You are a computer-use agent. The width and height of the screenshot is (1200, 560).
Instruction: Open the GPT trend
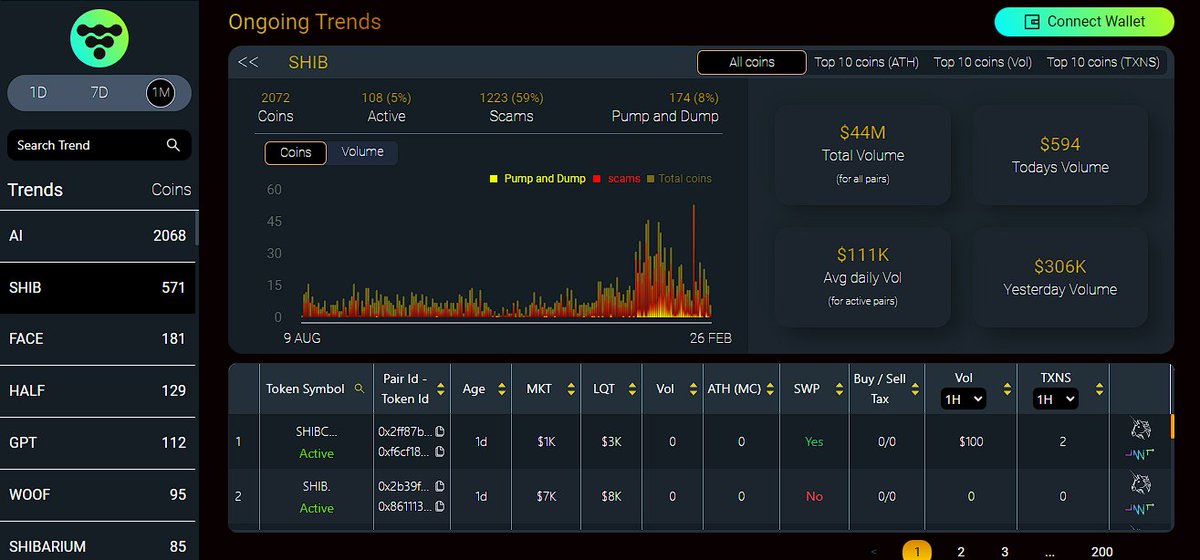(97, 443)
